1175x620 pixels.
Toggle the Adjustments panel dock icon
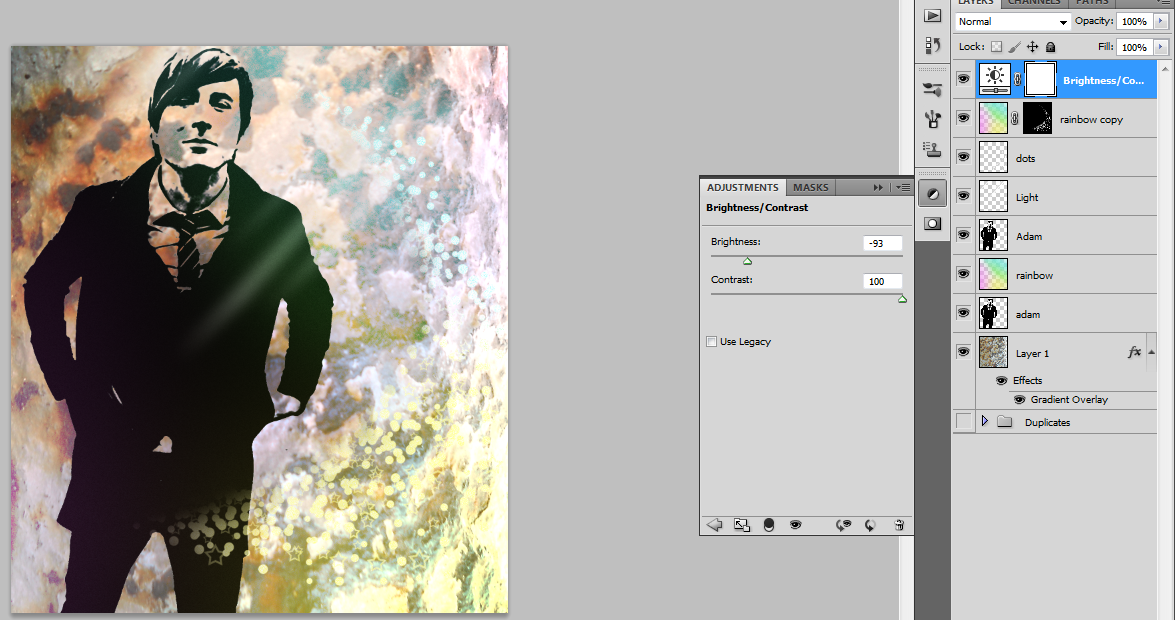932,194
